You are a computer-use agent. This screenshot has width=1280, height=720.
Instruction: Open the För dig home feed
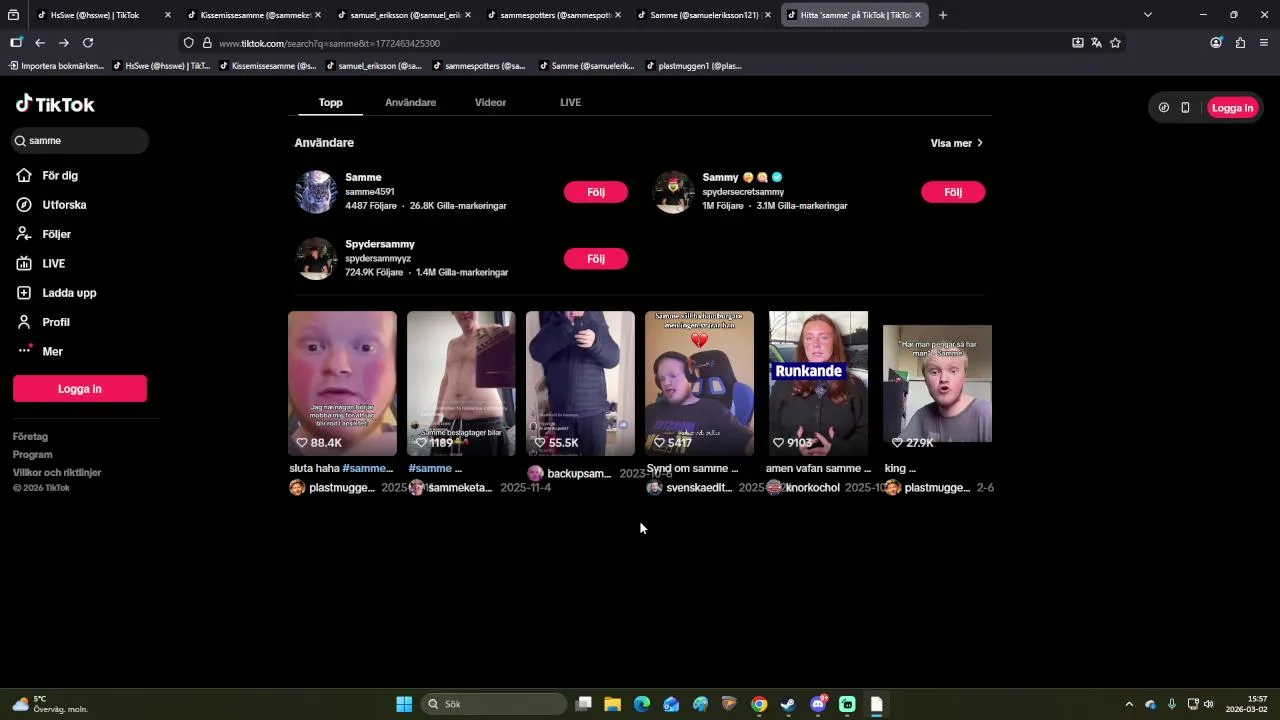60,175
